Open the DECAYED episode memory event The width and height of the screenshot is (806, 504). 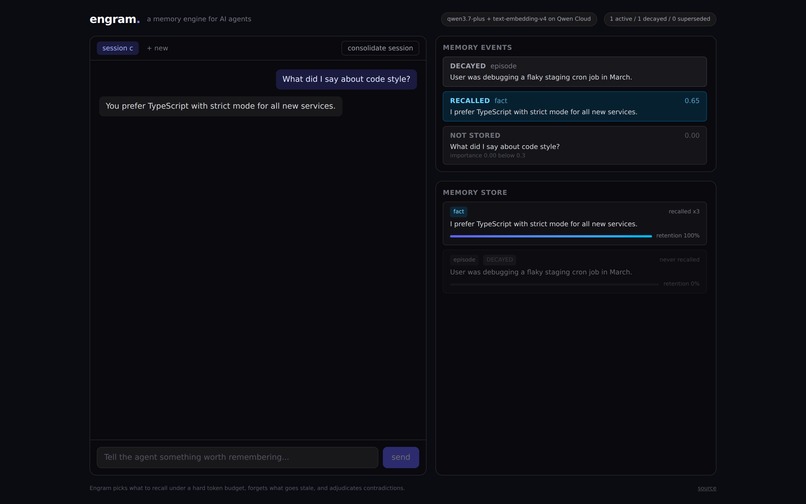574,71
